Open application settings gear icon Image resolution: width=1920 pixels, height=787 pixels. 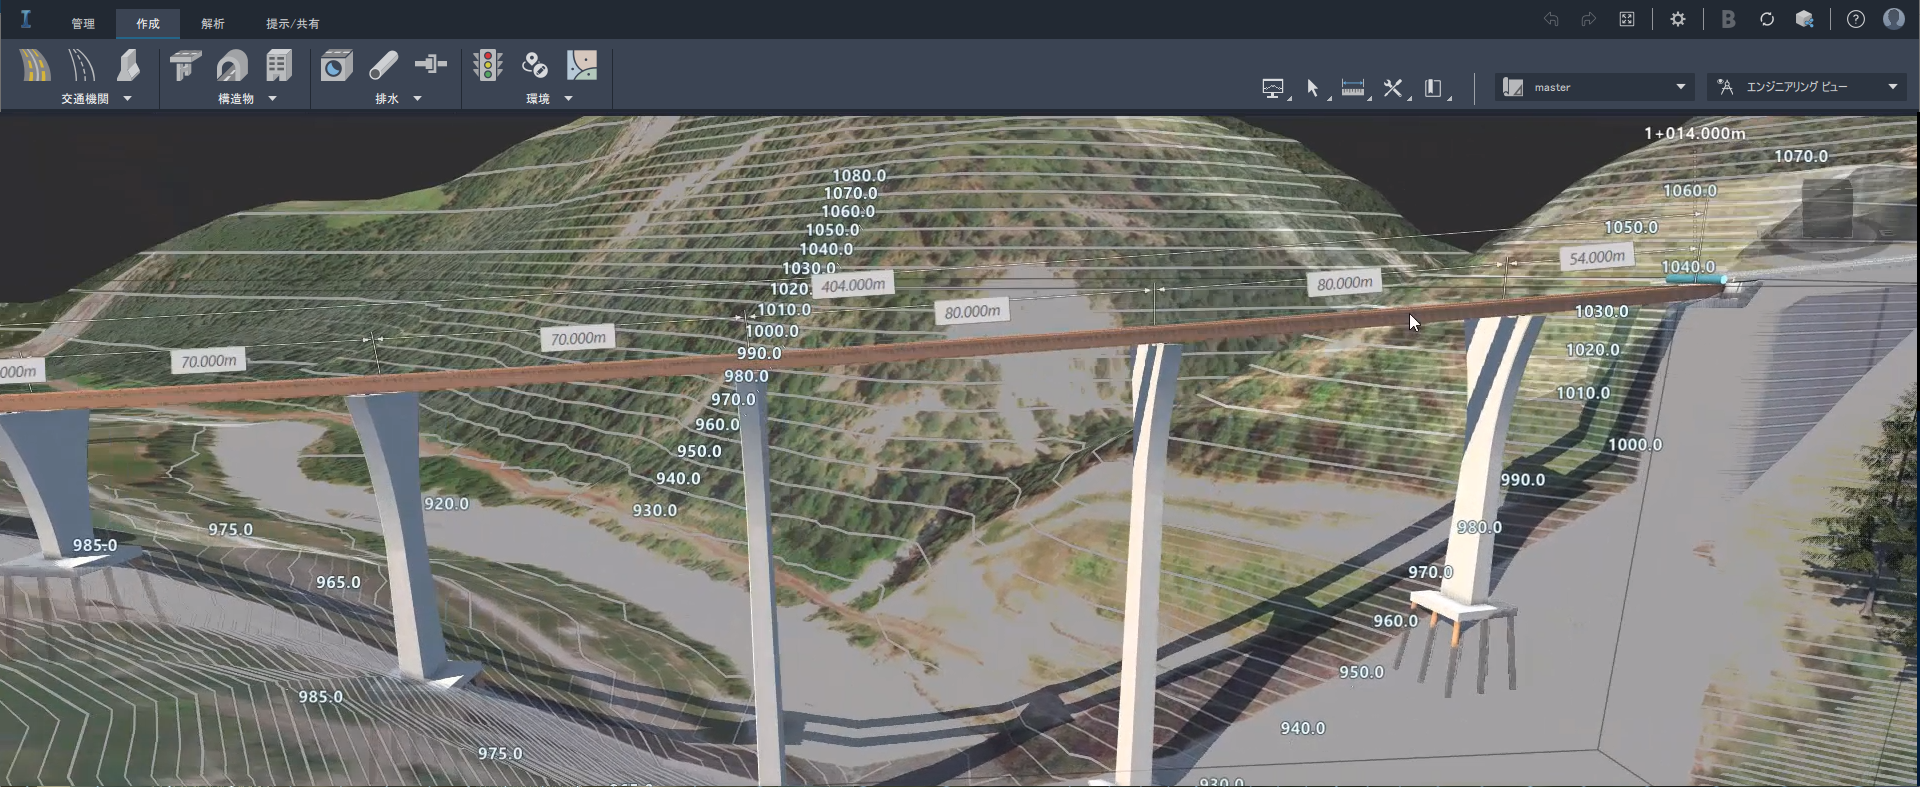(1678, 19)
